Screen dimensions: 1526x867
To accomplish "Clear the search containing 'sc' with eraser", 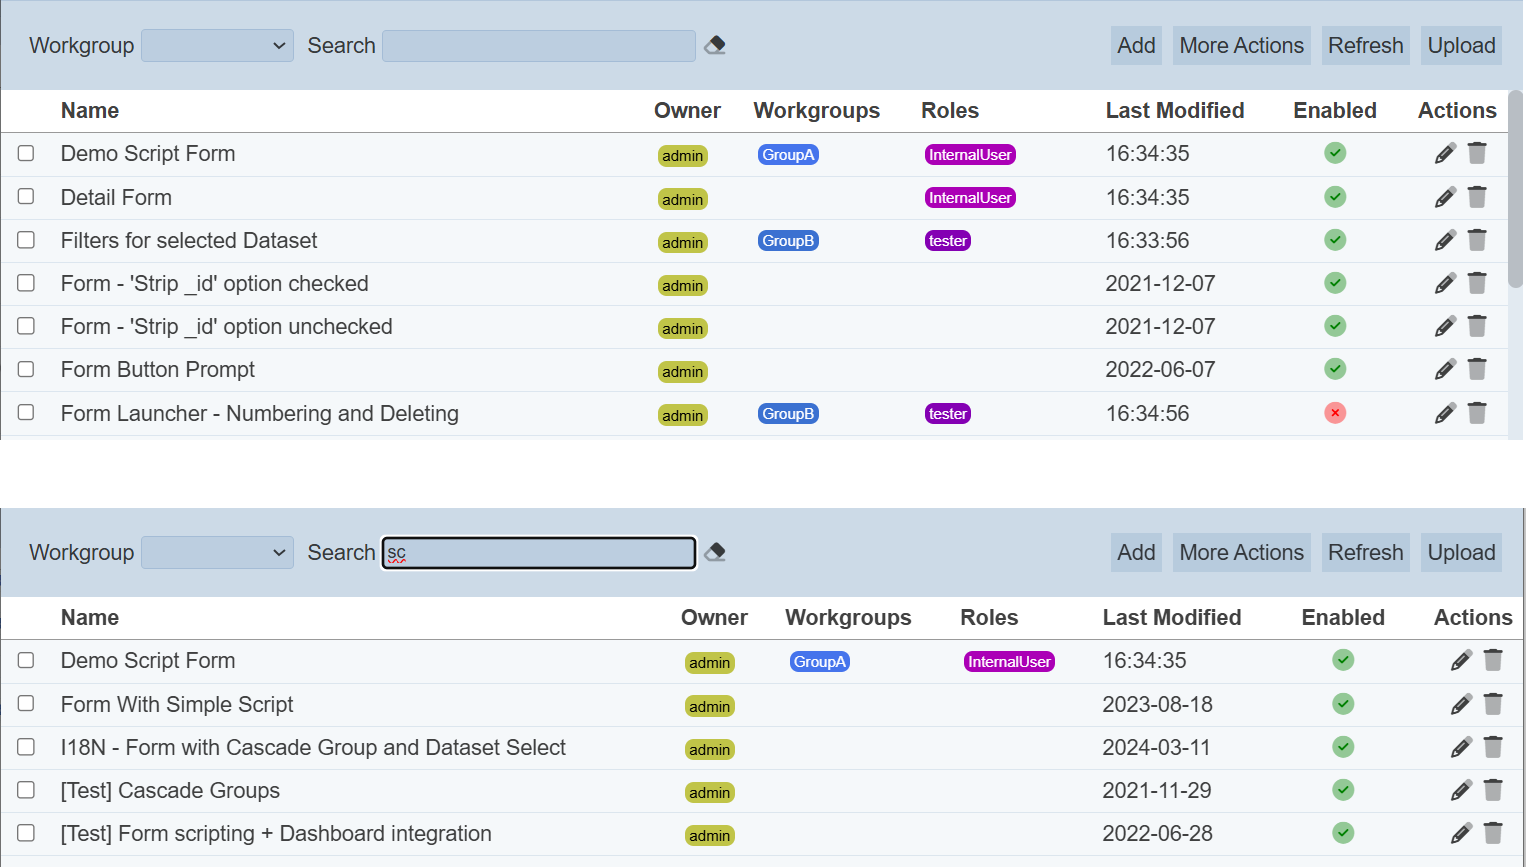I will [x=715, y=552].
